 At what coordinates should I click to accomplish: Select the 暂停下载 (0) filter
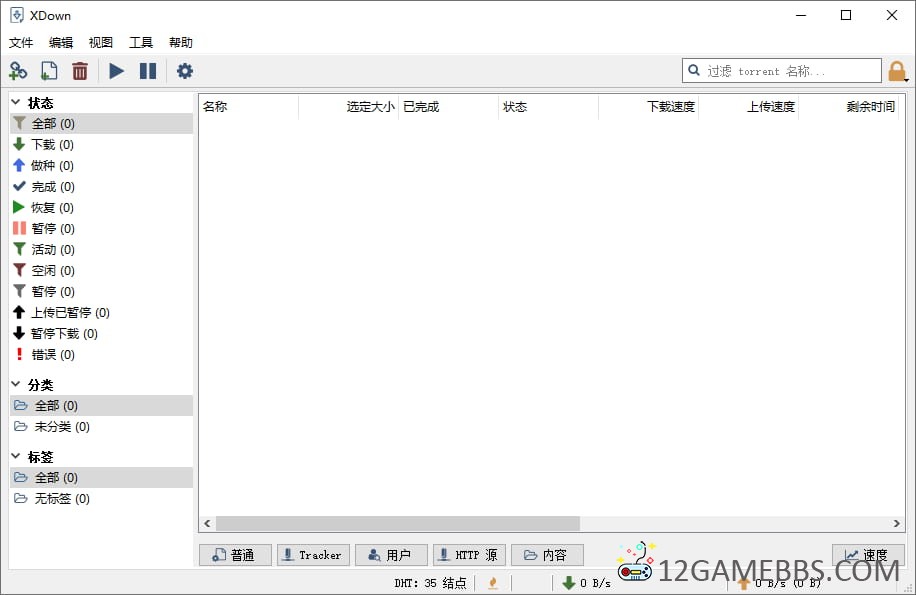(102, 333)
